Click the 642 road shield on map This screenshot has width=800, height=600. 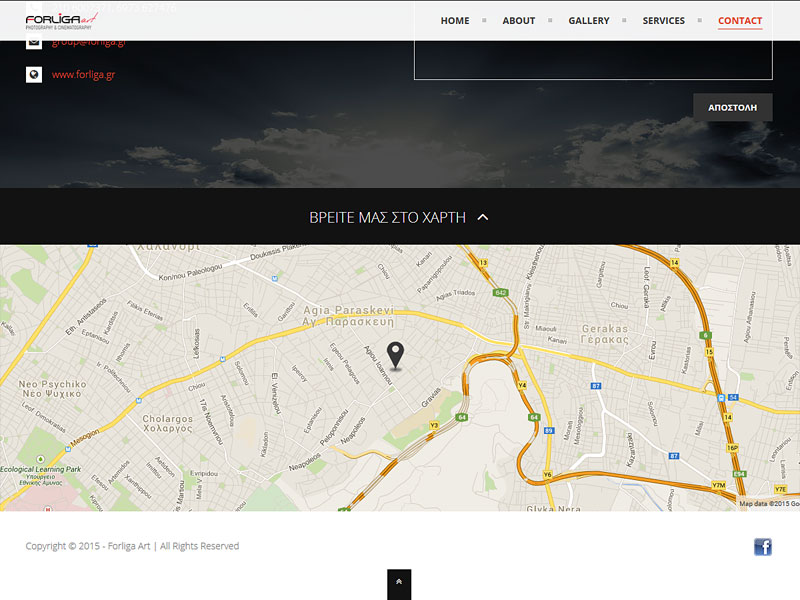coord(501,292)
